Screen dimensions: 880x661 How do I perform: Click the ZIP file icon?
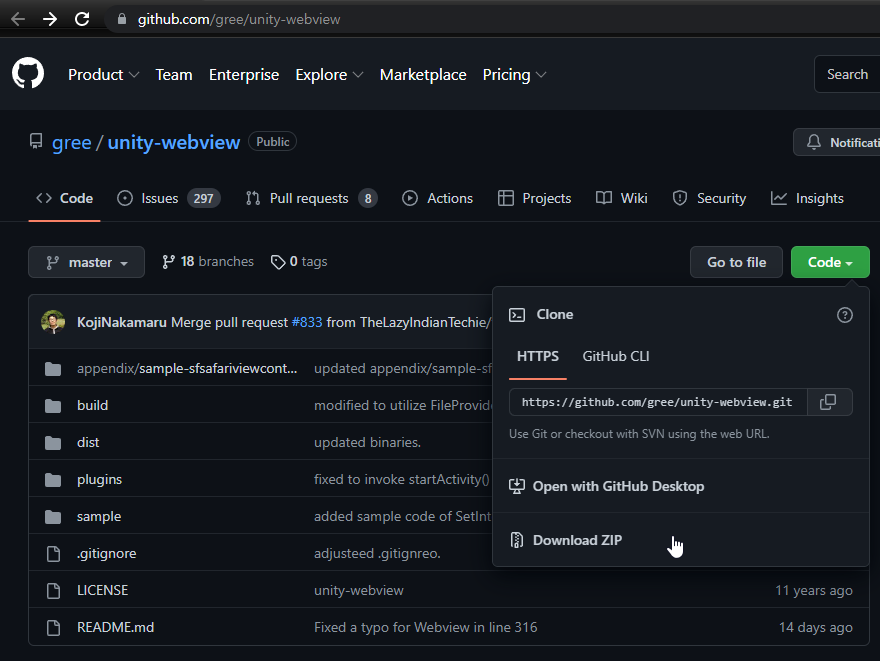517,540
